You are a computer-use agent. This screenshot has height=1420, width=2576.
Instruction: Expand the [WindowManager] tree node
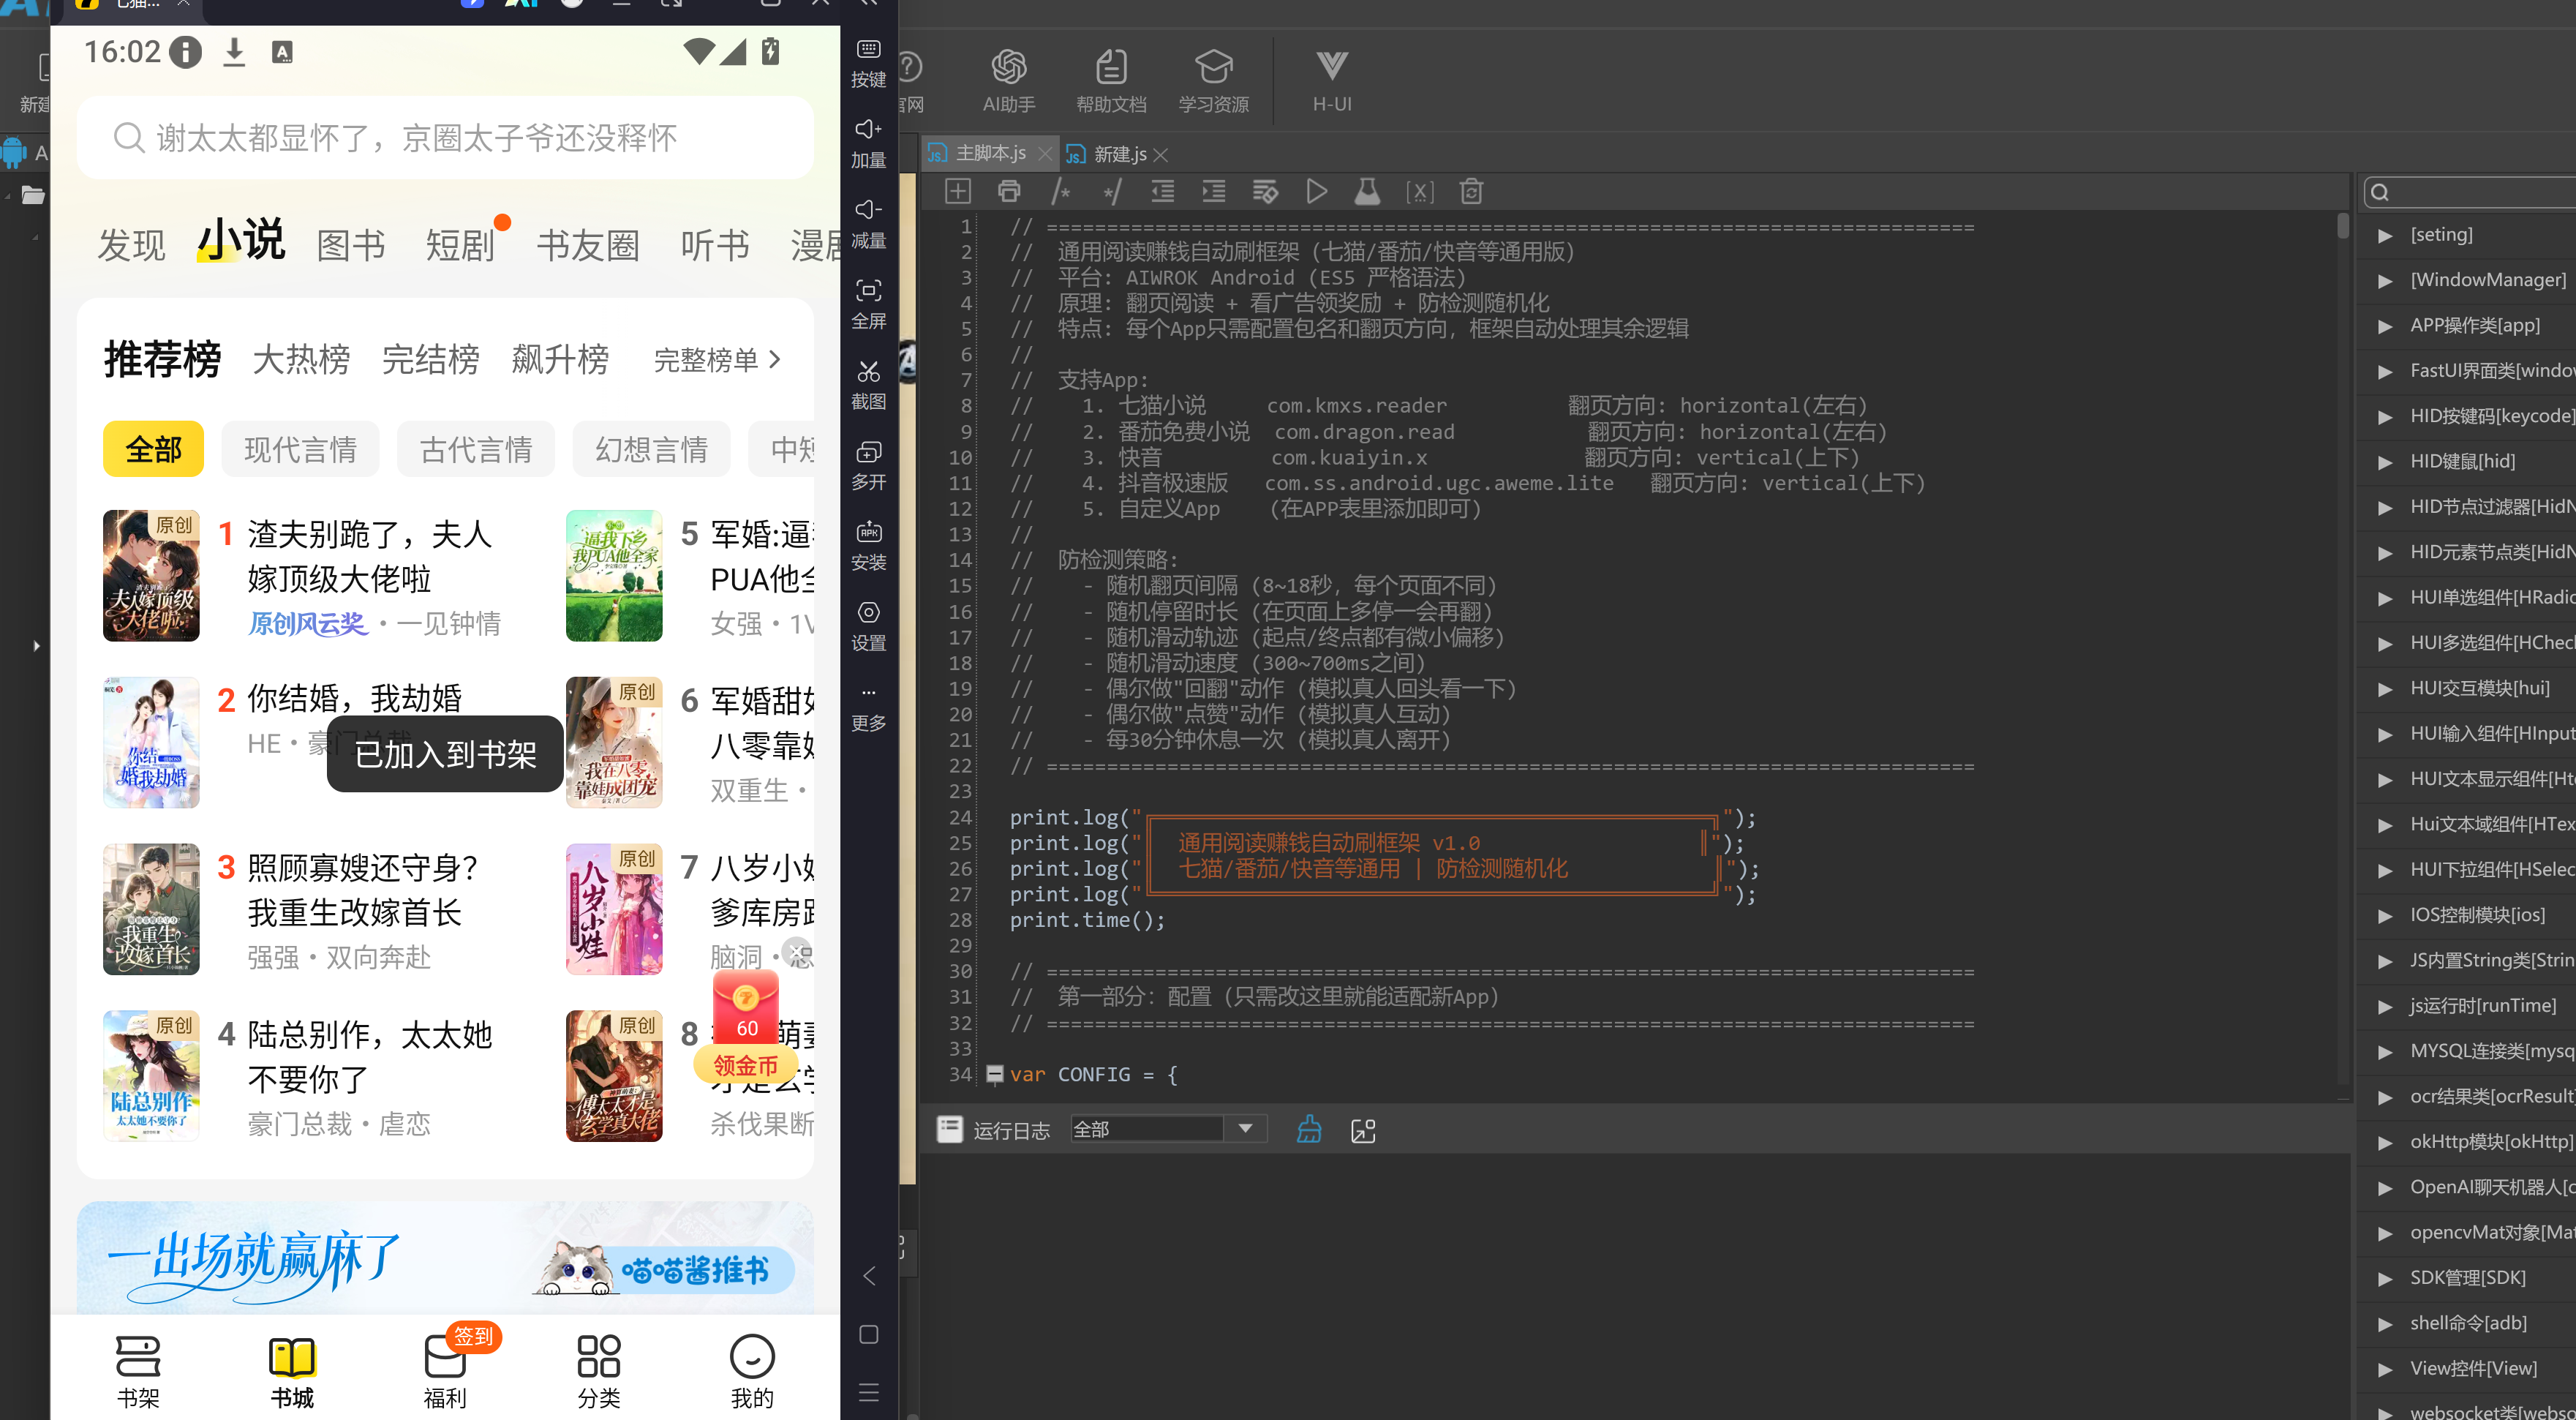pos(2385,280)
